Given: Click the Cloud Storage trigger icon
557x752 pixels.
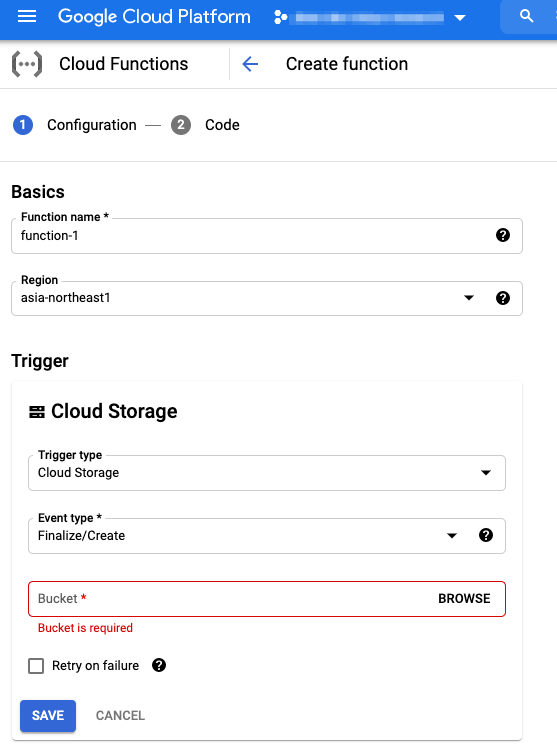Looking at the screenshot, I should pos(37,411).
